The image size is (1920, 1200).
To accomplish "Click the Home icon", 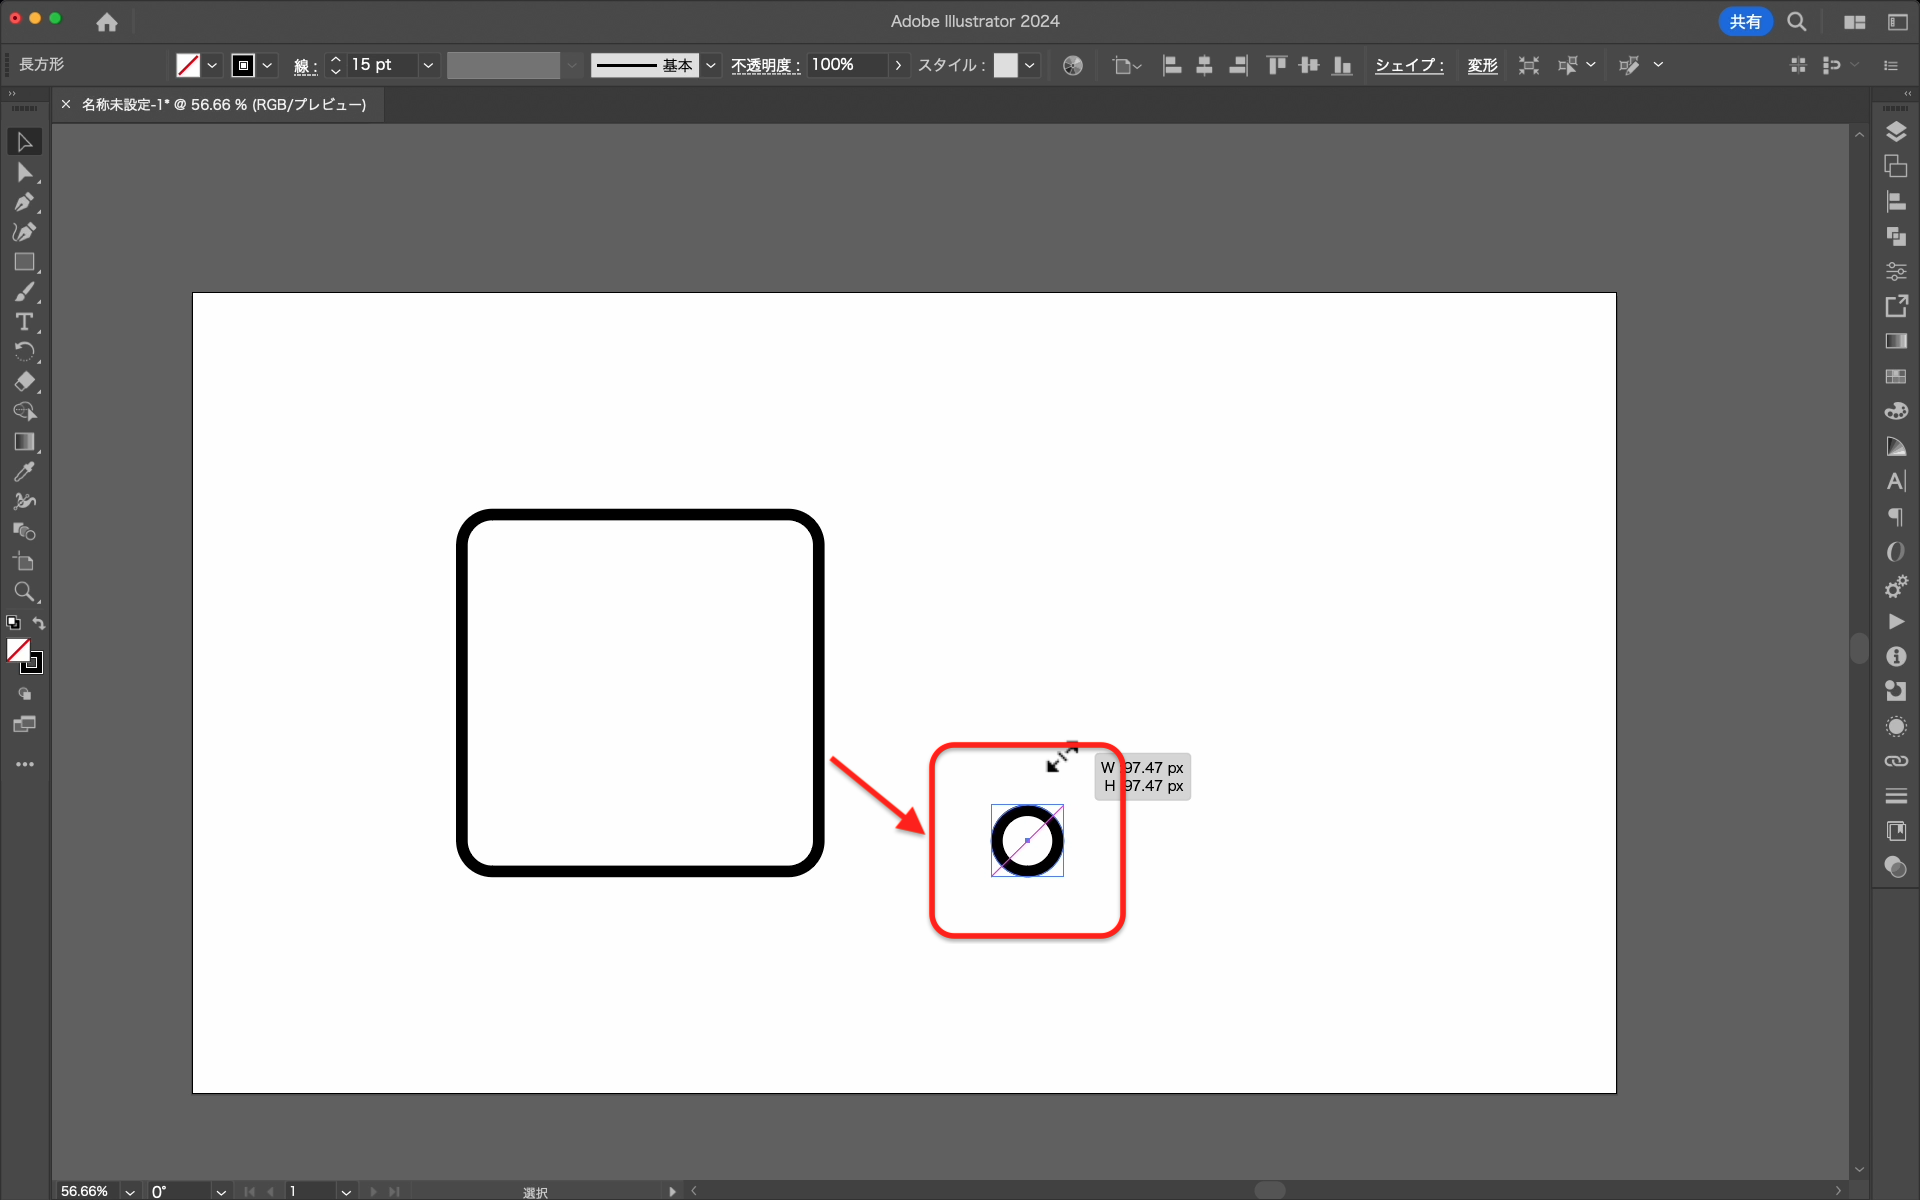I will (107, 22).
